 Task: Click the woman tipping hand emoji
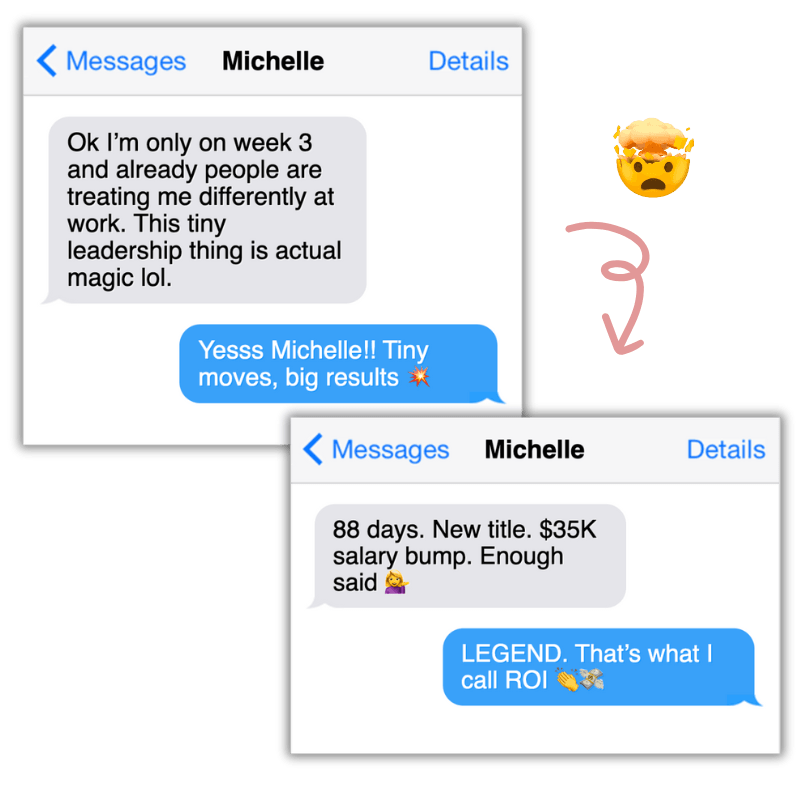(x=396, y=582)
